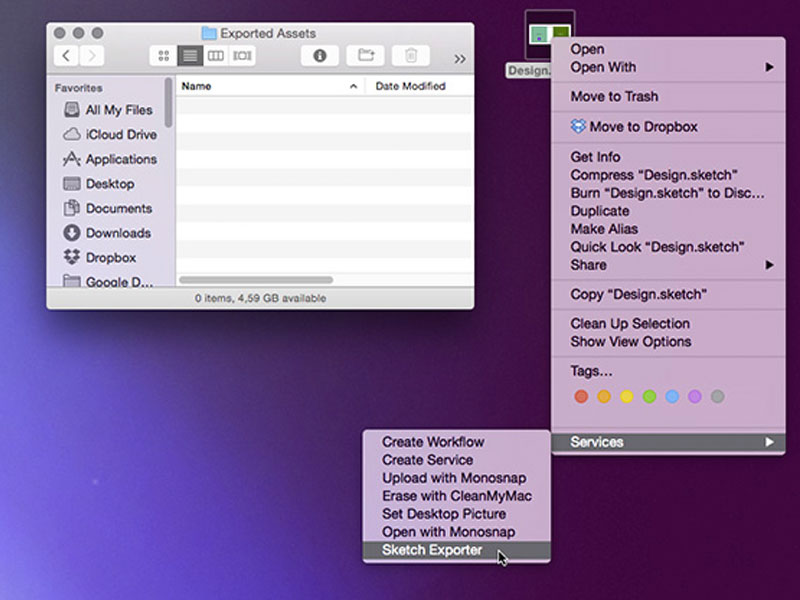The height and width of the screenshot is (600, 800).
Task: Choose Upload with Monosnap
Action: 457,478
